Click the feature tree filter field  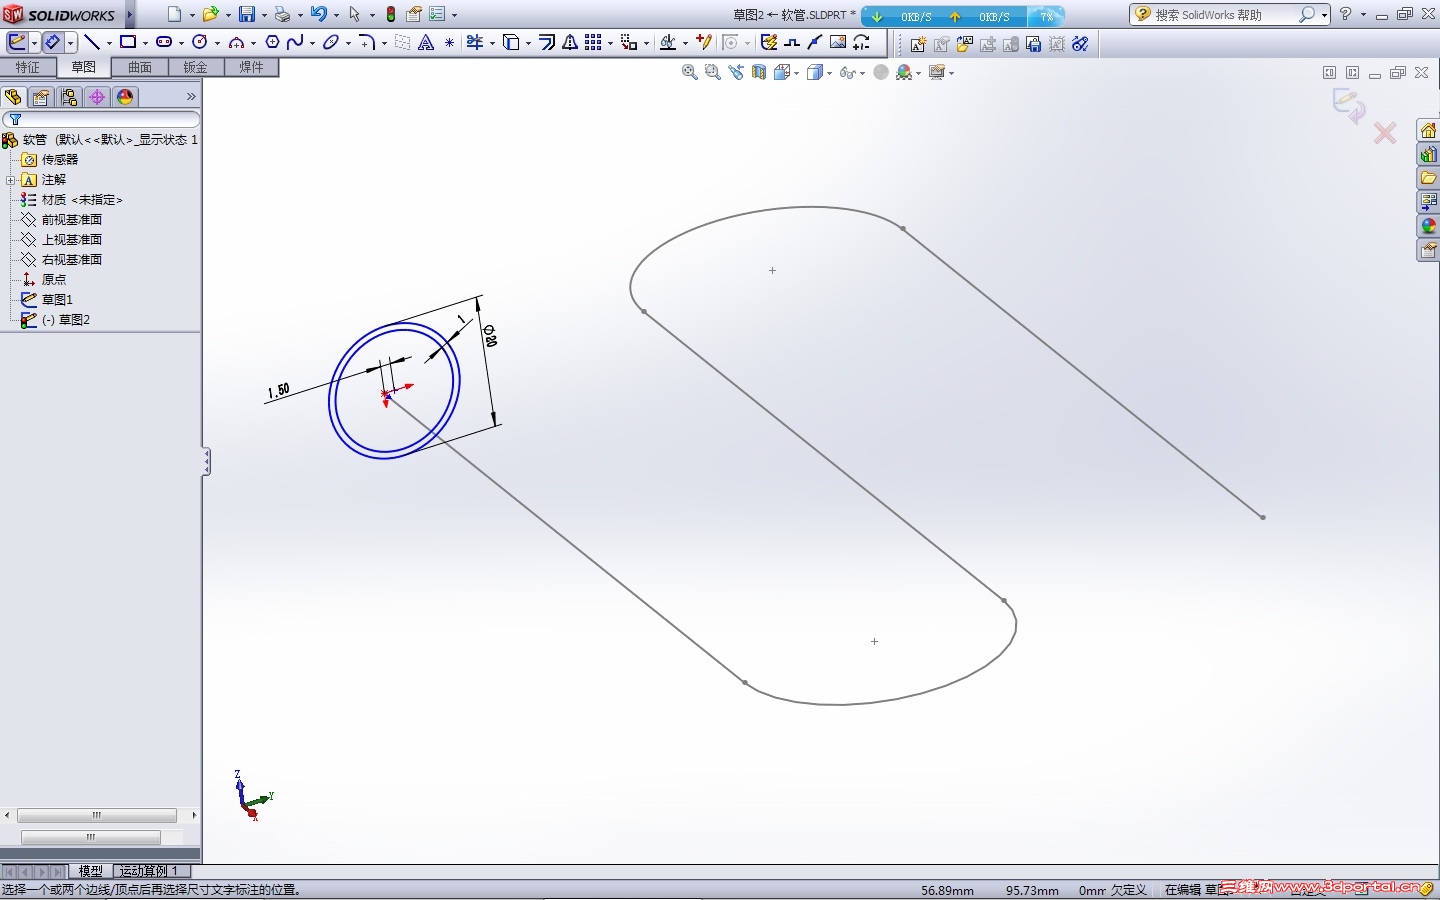pos(101,119)
